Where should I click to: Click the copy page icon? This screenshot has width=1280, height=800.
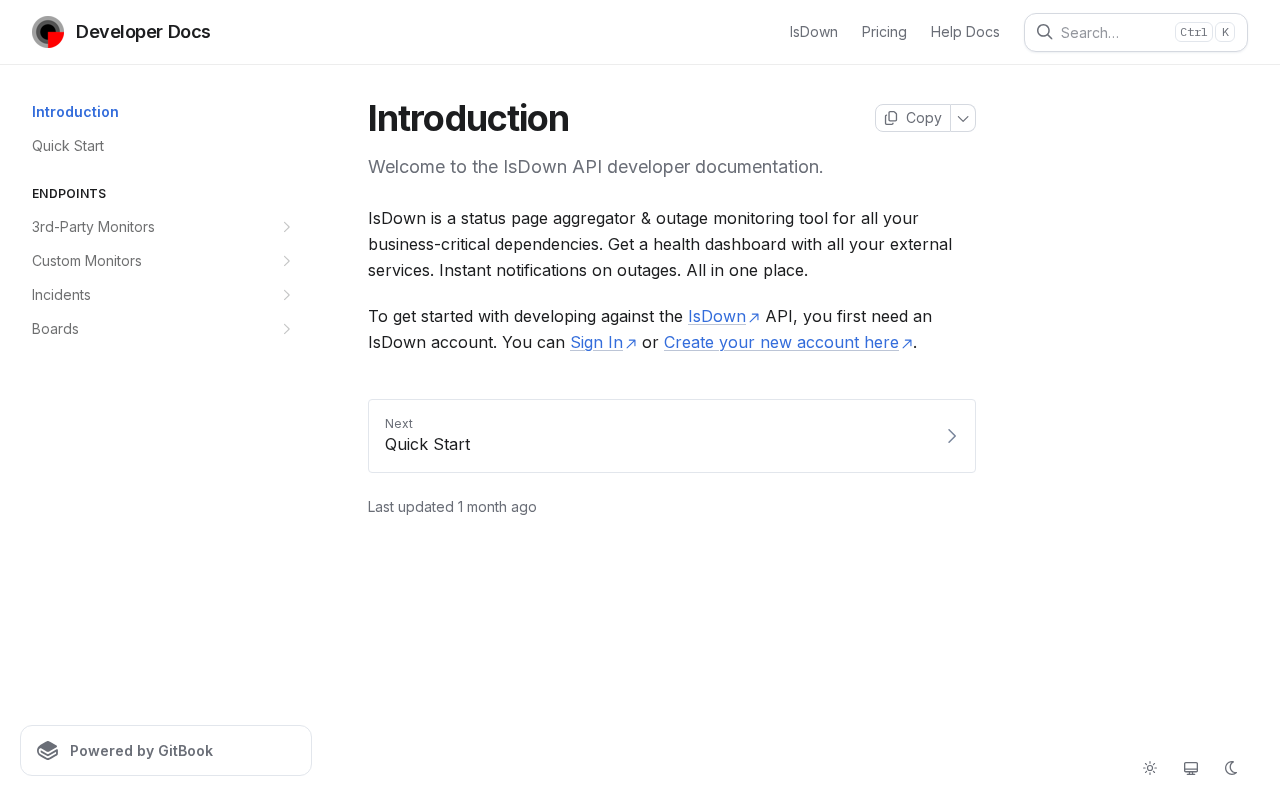tap(891, 118)
